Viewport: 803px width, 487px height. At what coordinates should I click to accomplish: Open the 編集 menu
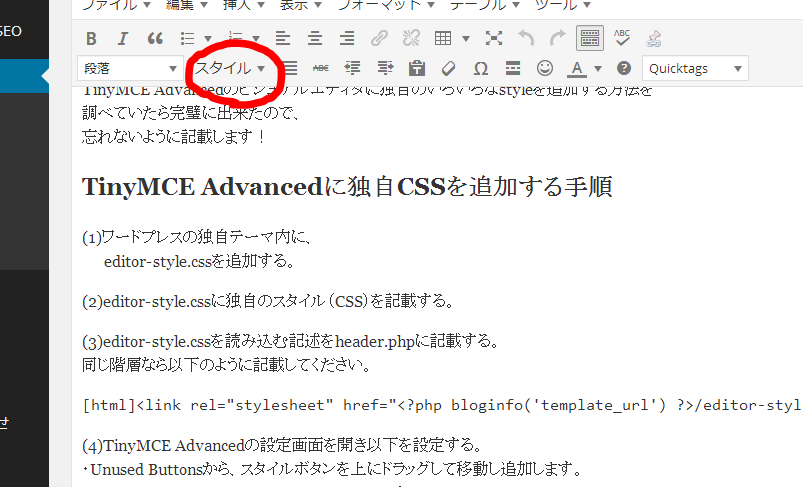(x=186, y=5)
